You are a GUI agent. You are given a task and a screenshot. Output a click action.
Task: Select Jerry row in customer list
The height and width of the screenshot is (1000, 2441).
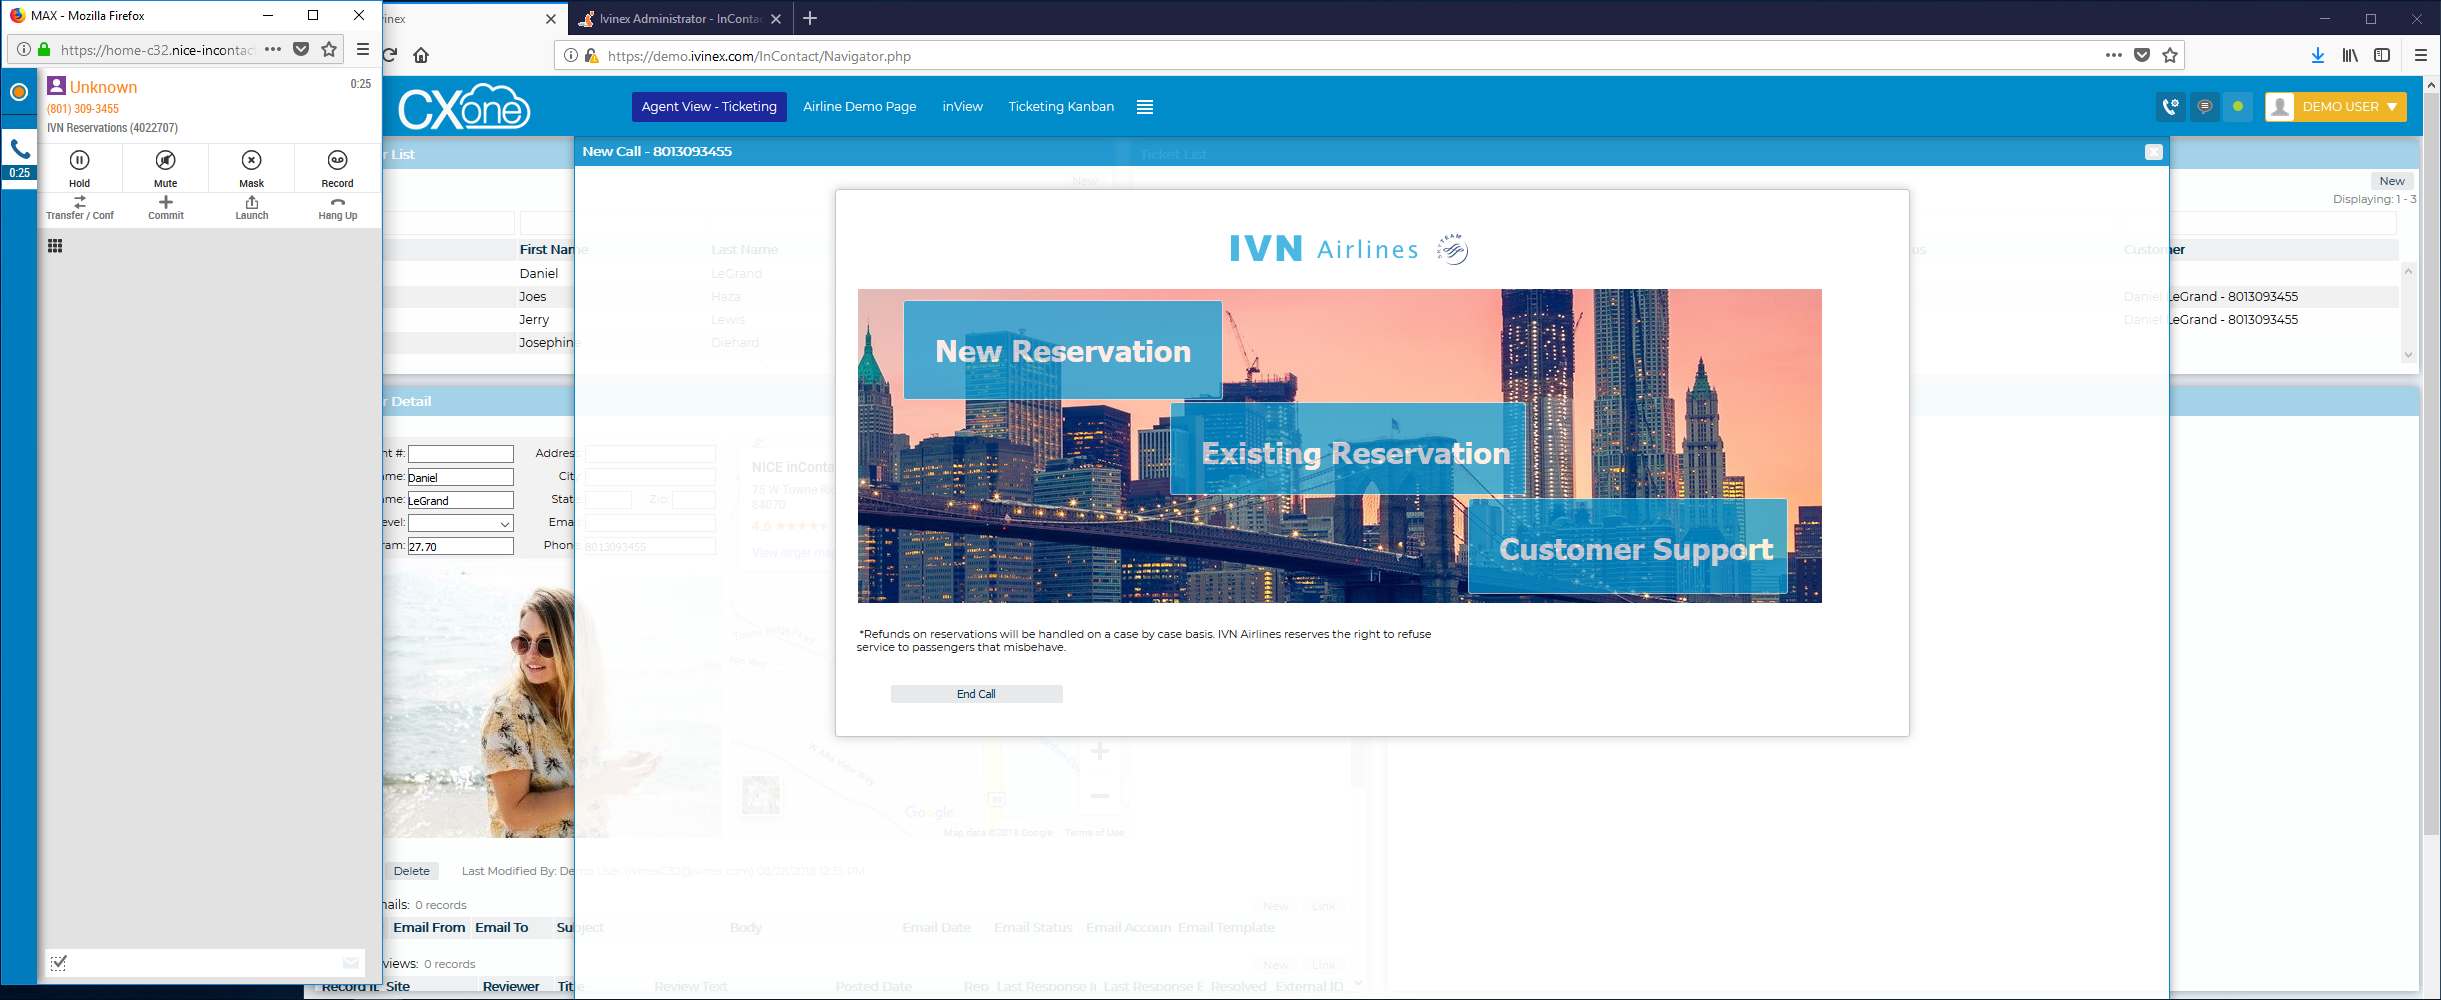pyautogui.click(x=534, y=319)
